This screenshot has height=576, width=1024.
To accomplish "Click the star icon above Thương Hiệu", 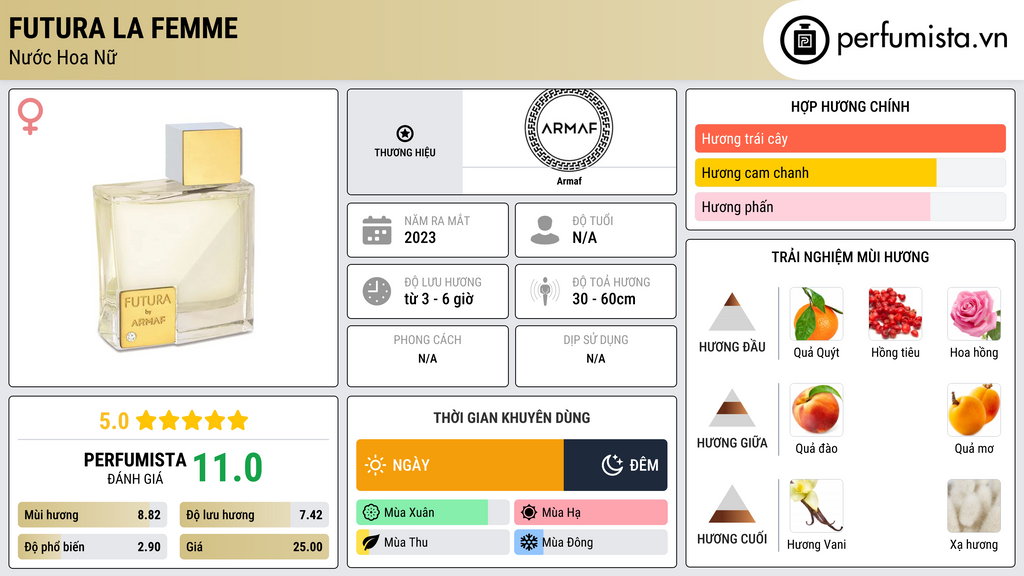I will tap(404, 134).
